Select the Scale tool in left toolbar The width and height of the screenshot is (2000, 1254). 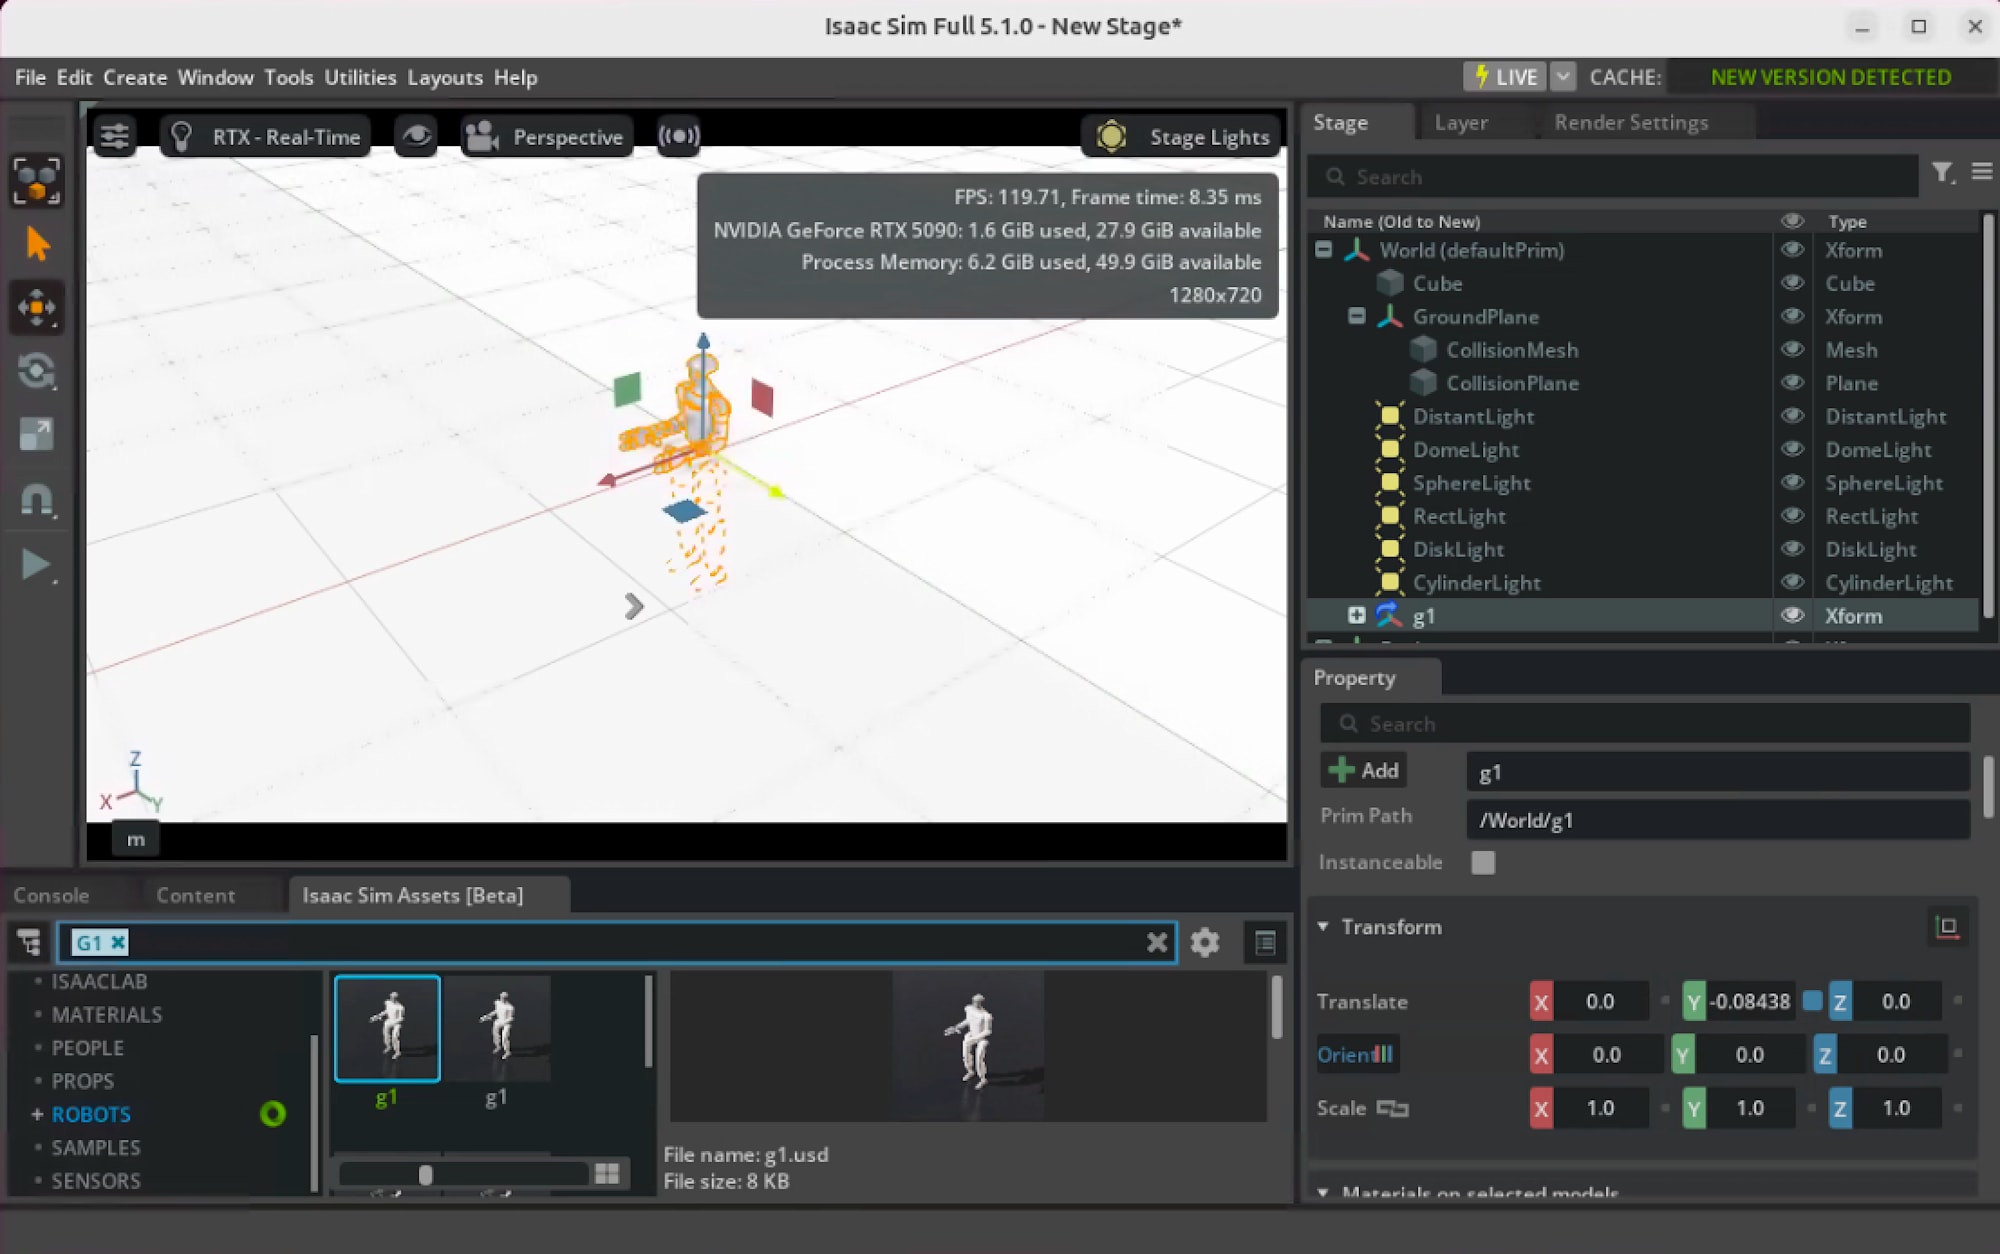point(37,434)
